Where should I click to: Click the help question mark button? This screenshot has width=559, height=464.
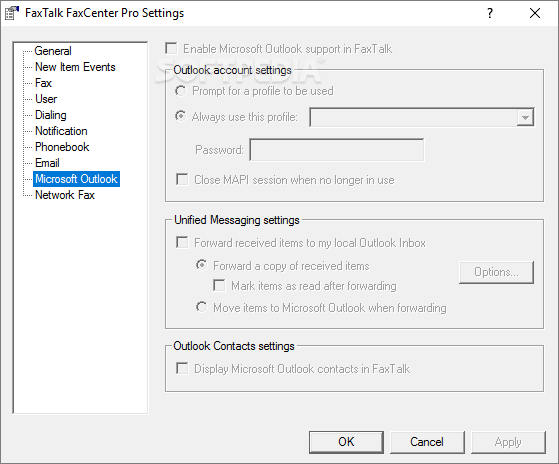click(x=490, y=13)
